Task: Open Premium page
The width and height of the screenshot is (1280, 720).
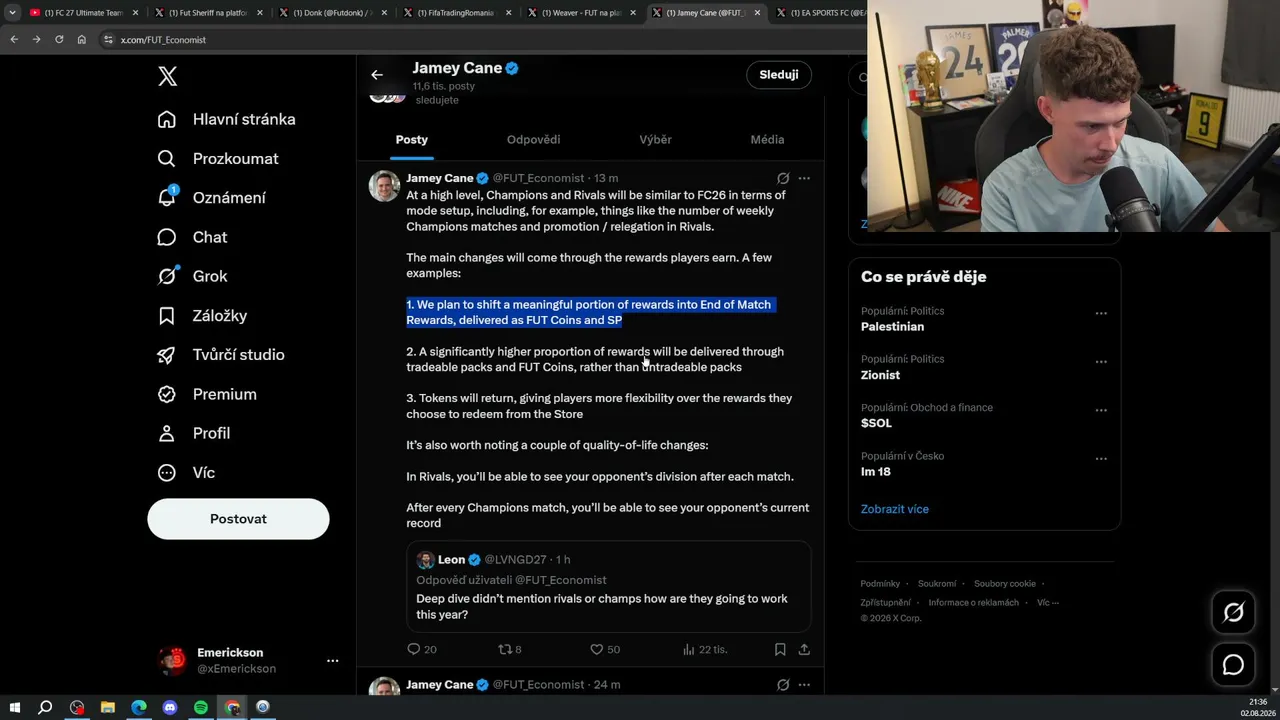Action: click(206, 394)
